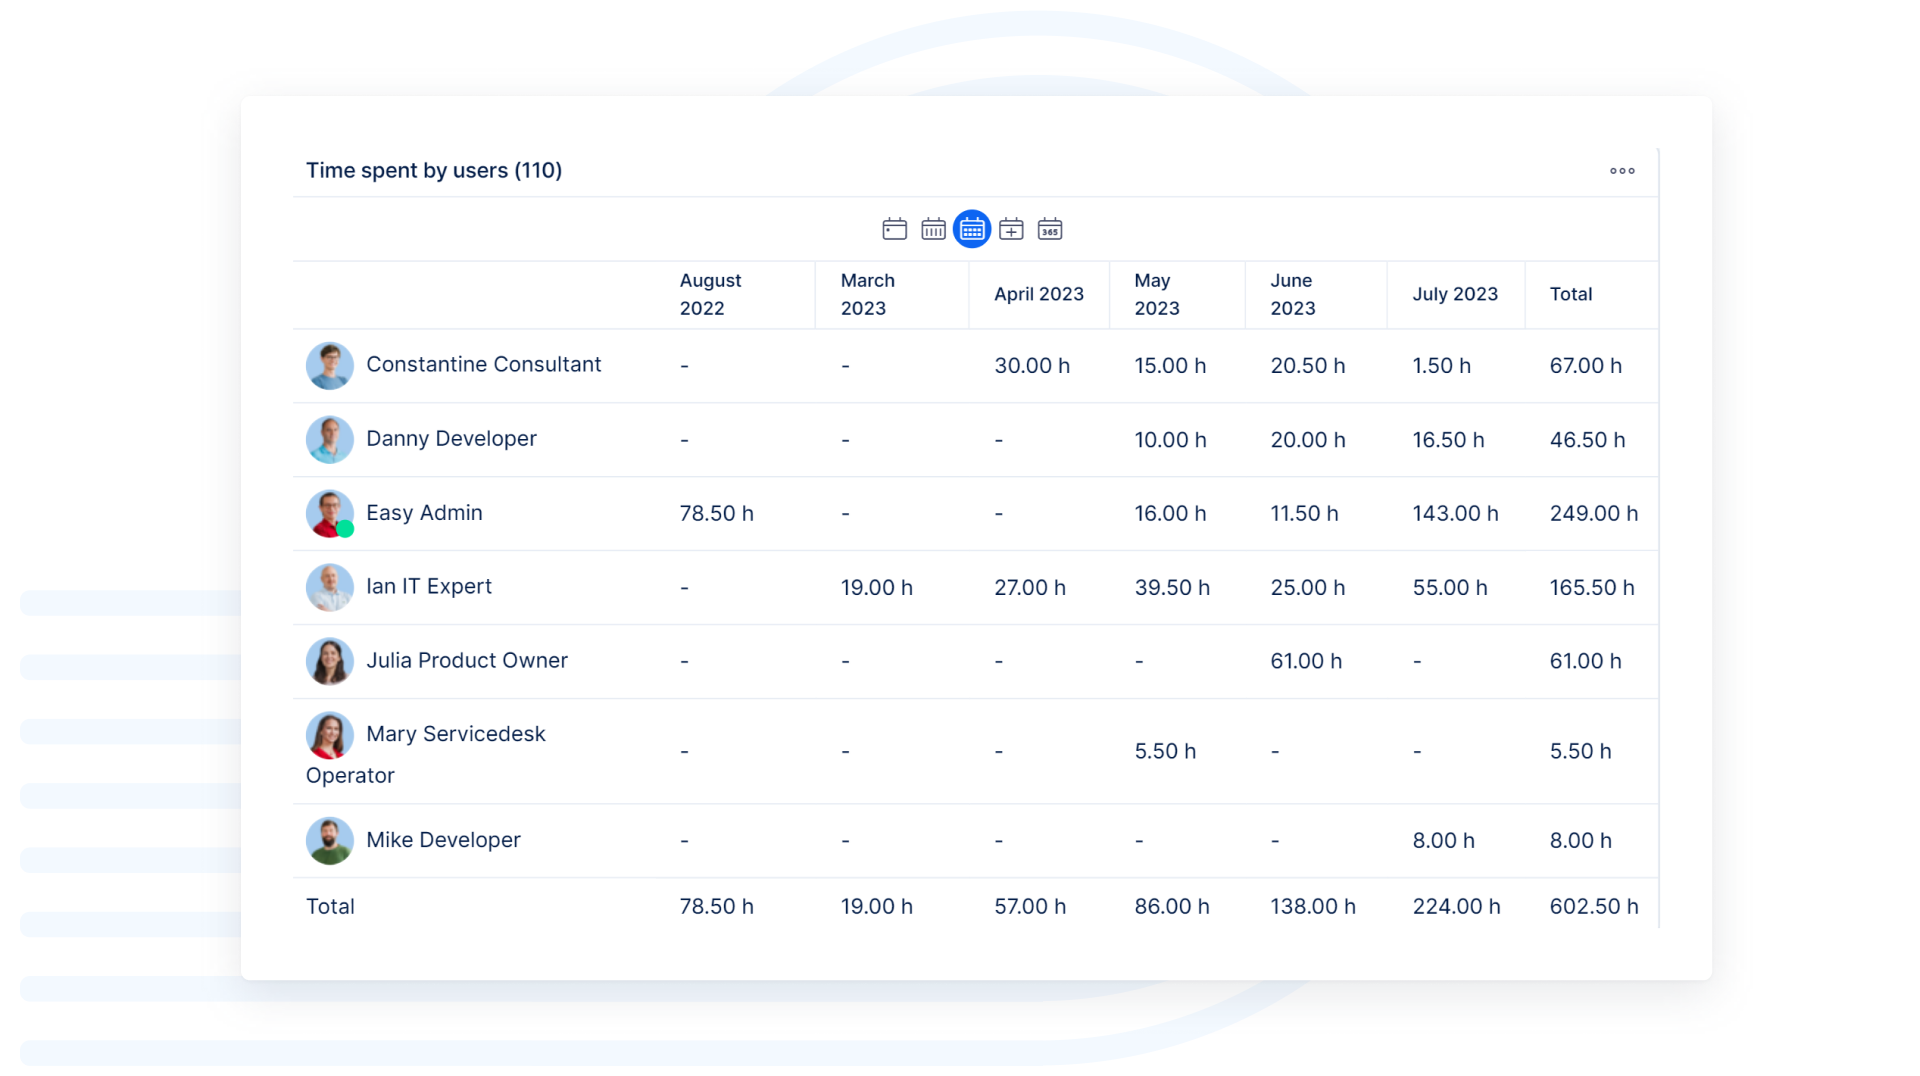Click the 'Time spent by users (110)' title
1920x1076 pixels.
coord(433,171)
